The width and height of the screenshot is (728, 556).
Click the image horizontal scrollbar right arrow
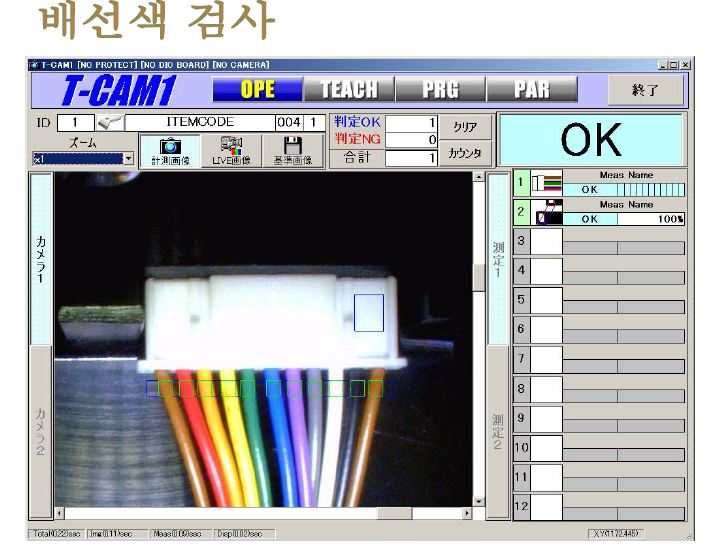pyautogui.click(x=465, y=513)
